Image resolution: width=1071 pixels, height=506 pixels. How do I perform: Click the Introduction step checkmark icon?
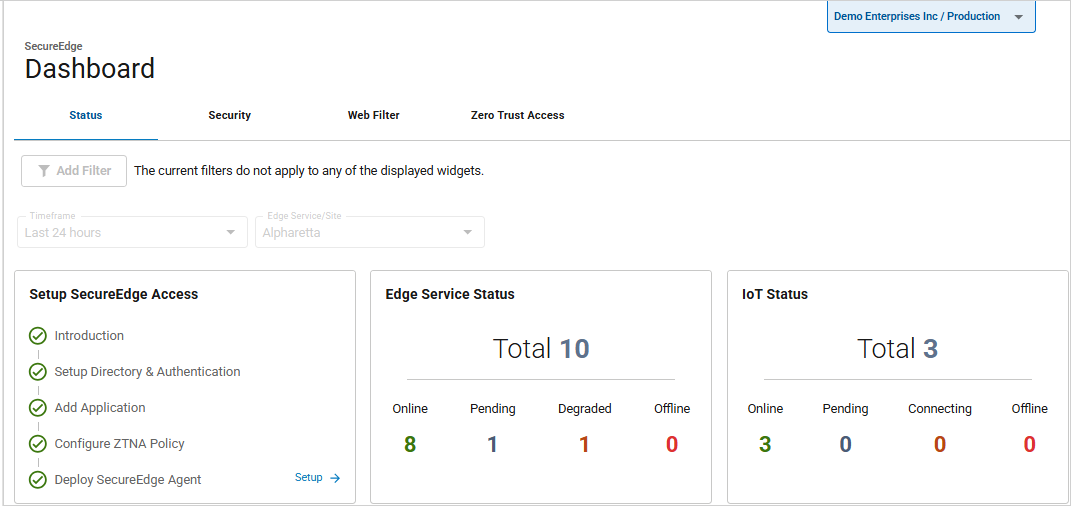tap(38, 336)
